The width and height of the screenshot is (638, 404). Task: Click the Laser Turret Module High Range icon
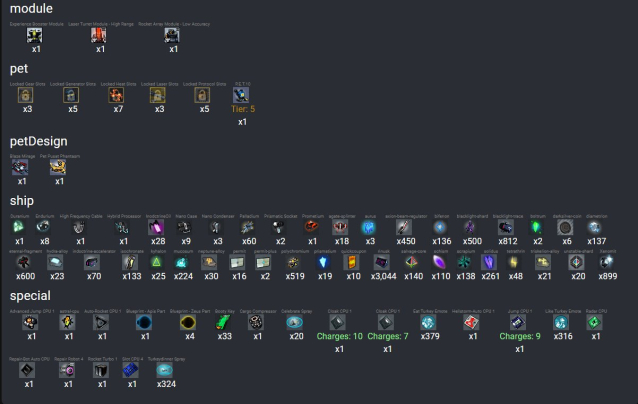99,35
